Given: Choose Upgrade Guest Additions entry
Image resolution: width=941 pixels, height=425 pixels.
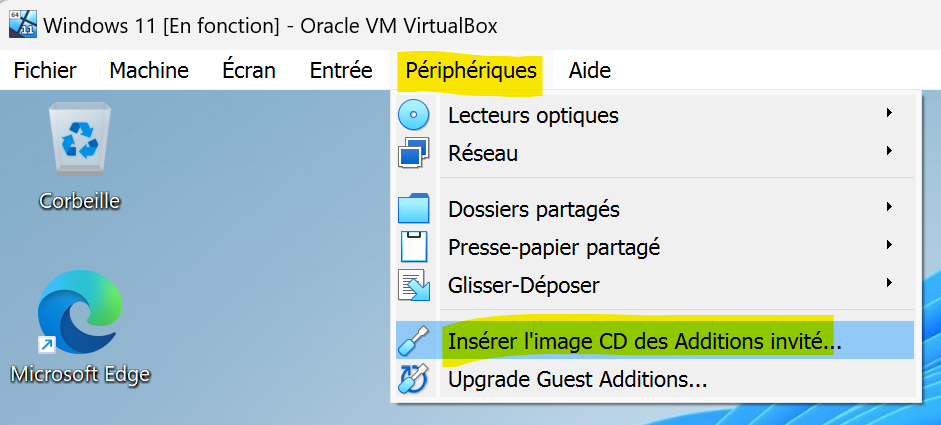Looking at the screenshot, I should pos(655,379).
